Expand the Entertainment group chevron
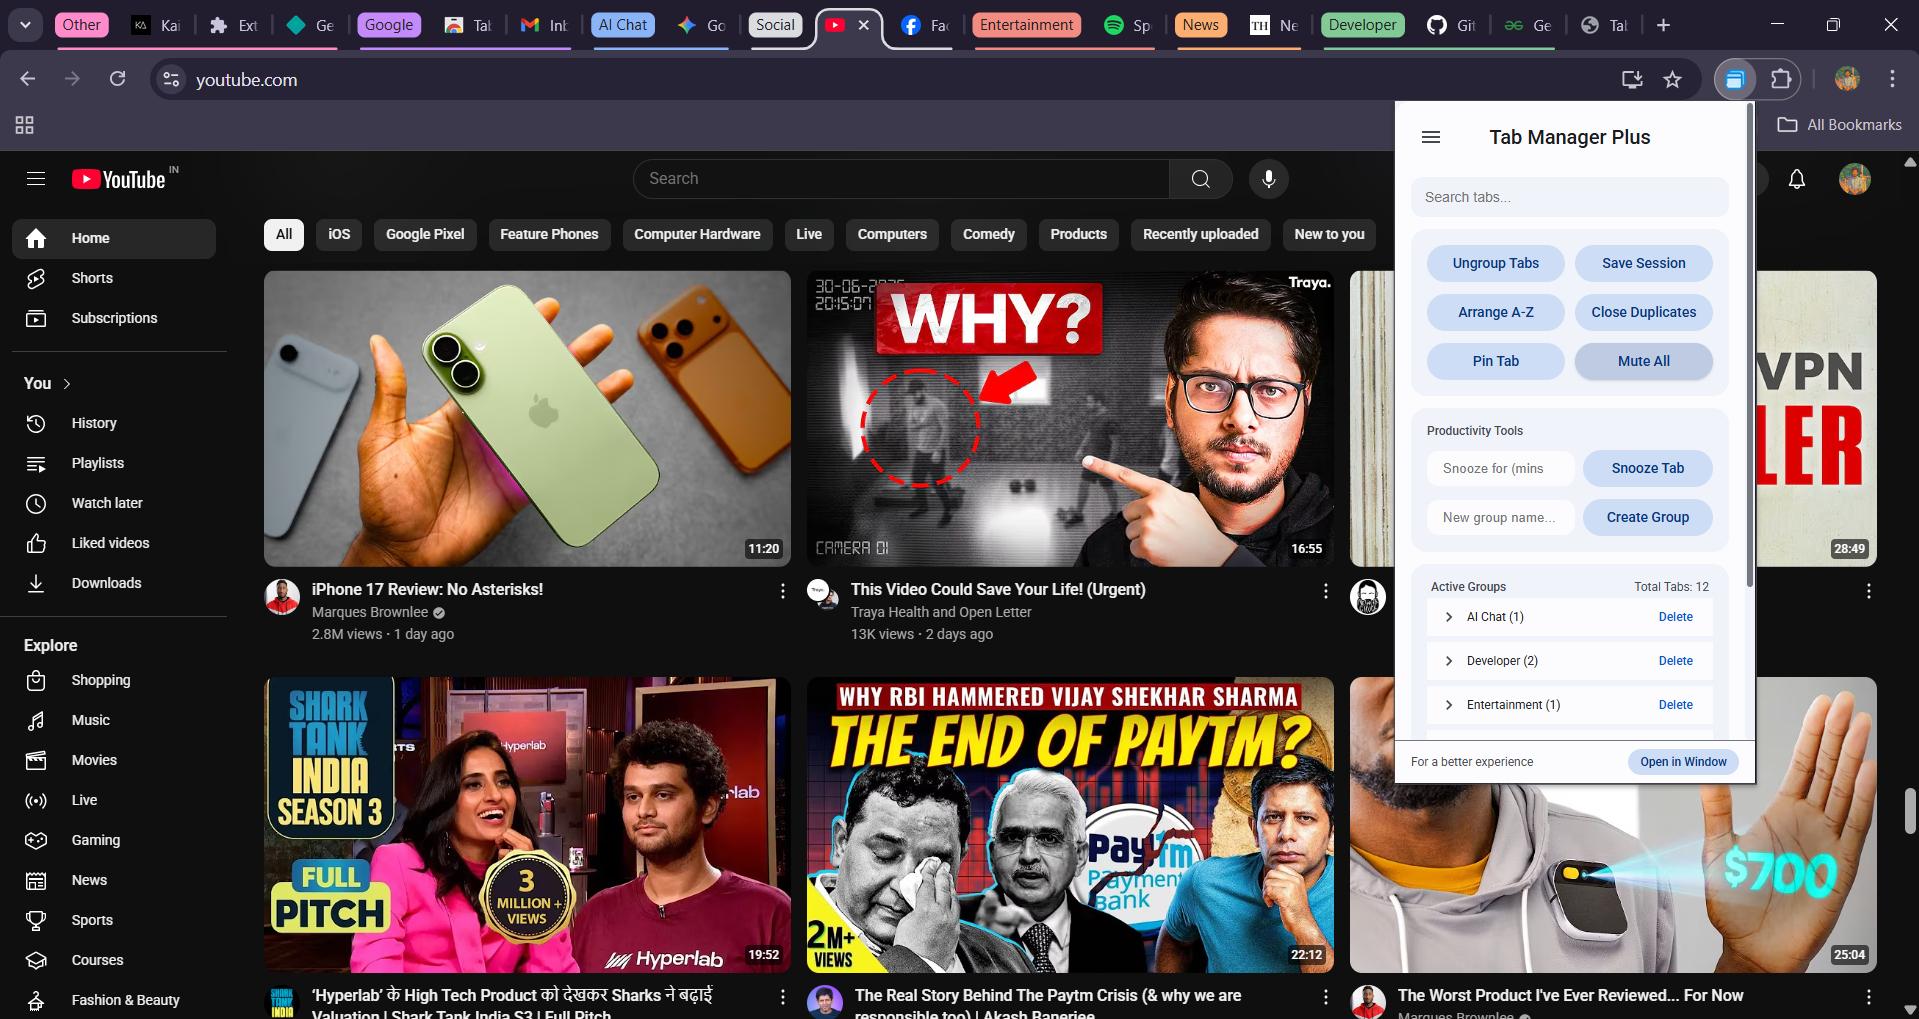1919x1019 pixels. 1448,704
